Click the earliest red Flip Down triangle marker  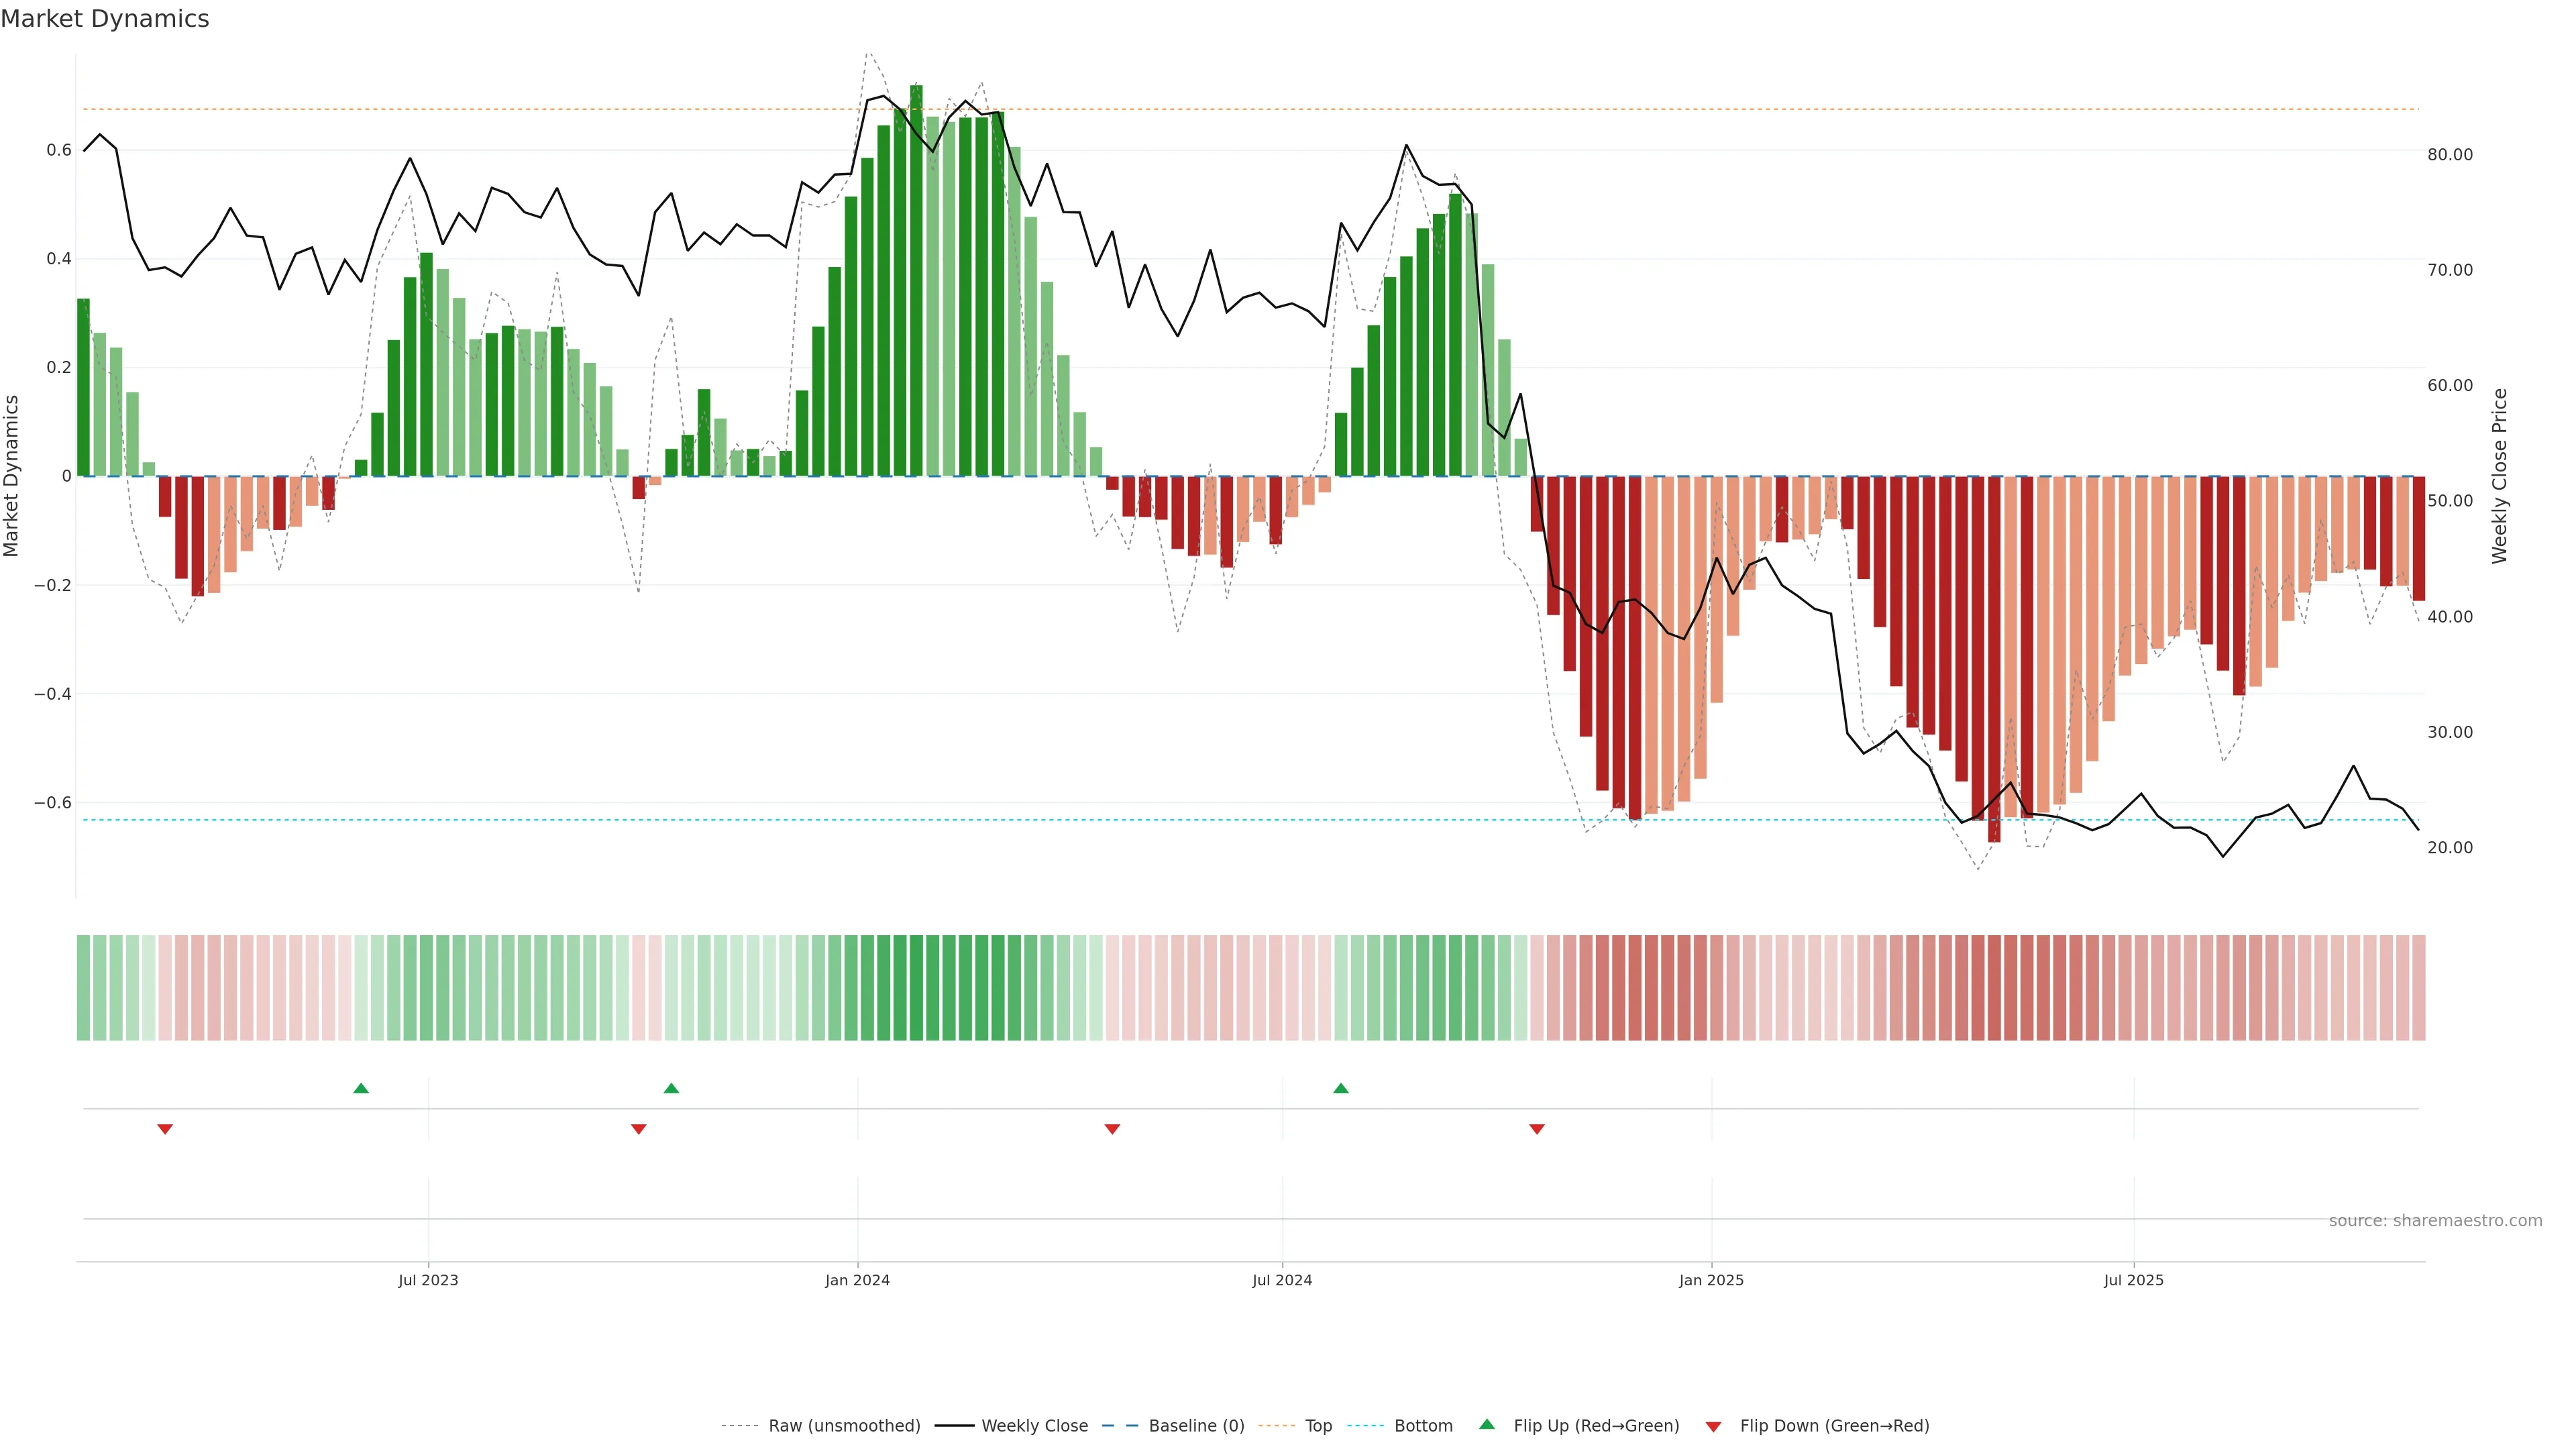pos(165,1129)
